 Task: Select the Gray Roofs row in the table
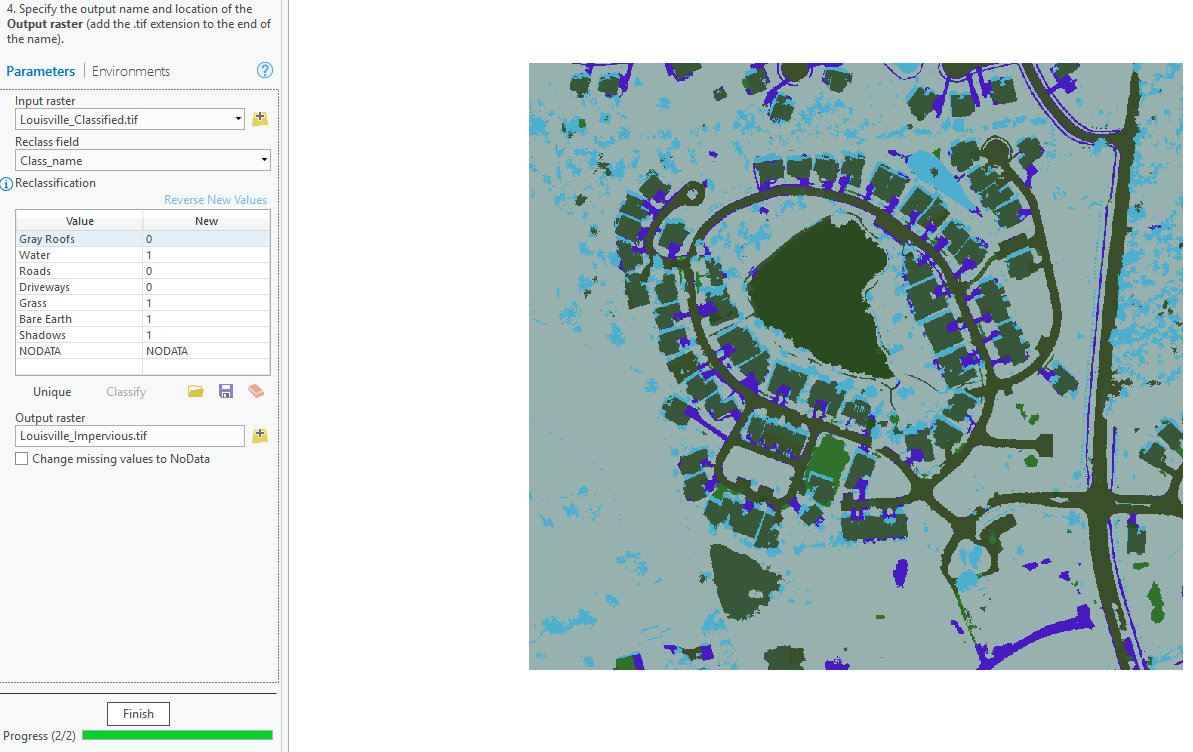(x=79, y=238)
